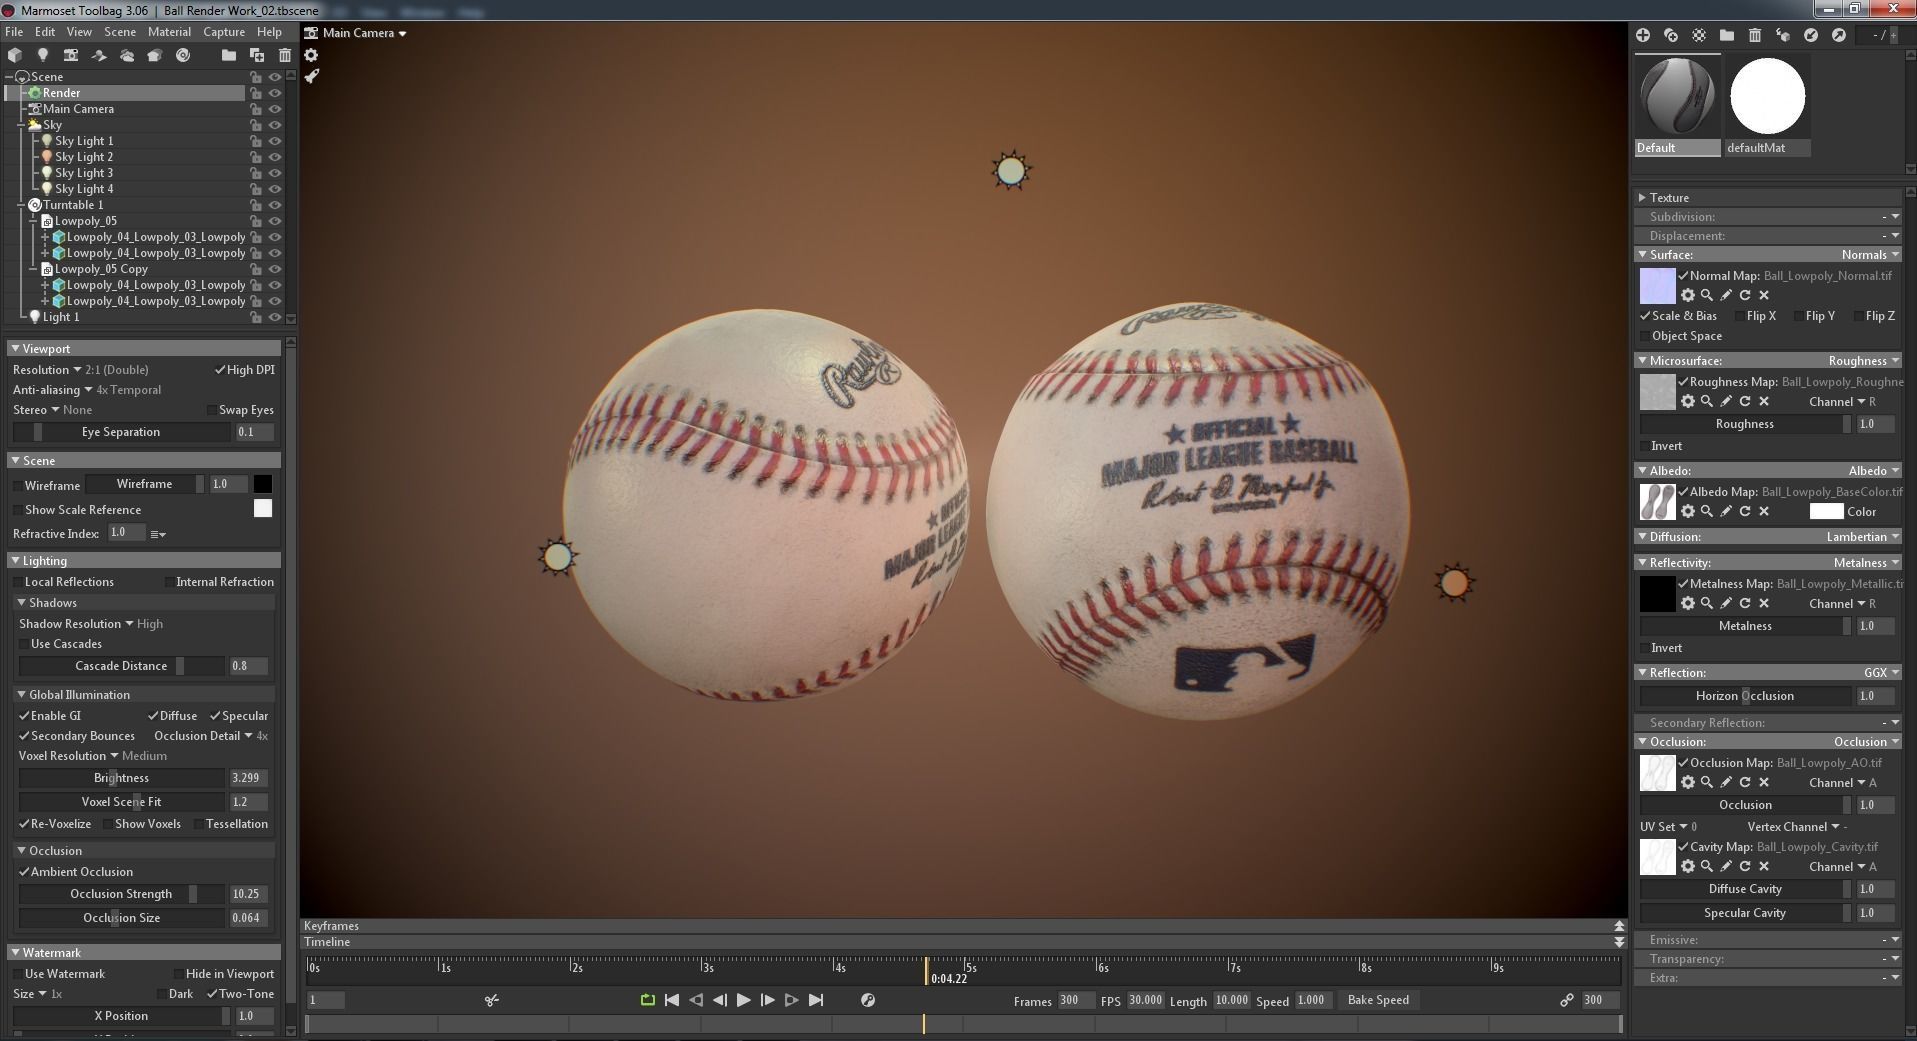Disable the High DPI checkbox
The image size is (1917, 1041).
coord(220,370)
